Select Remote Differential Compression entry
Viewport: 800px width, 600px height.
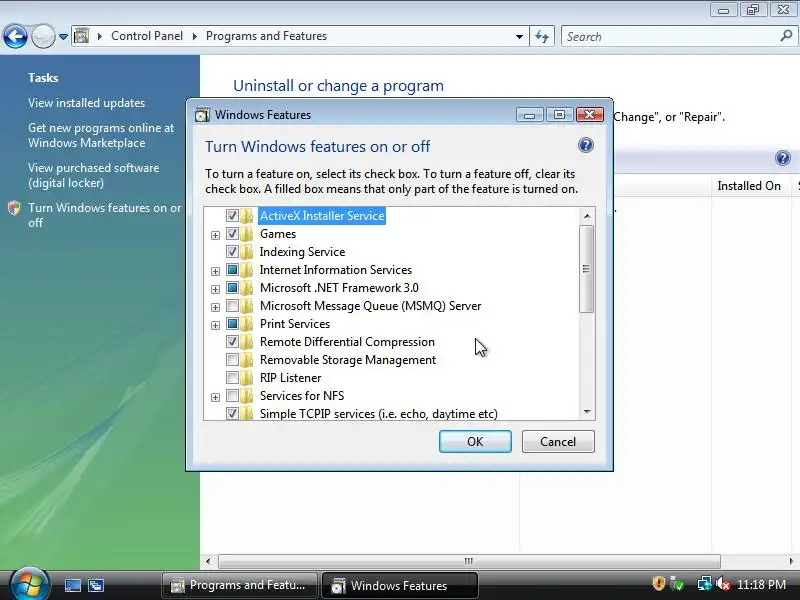coord(347,342)
